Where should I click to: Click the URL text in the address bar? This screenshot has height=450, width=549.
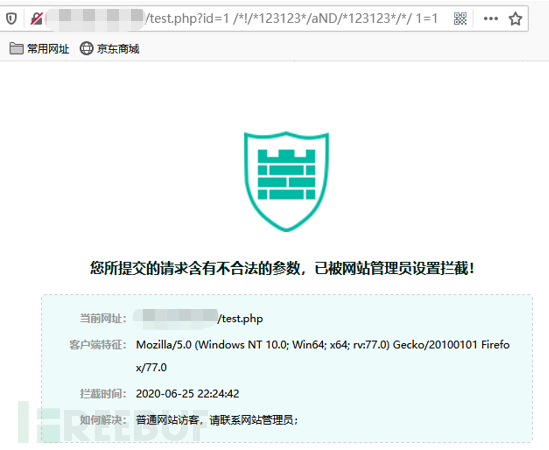click(291, 18)
